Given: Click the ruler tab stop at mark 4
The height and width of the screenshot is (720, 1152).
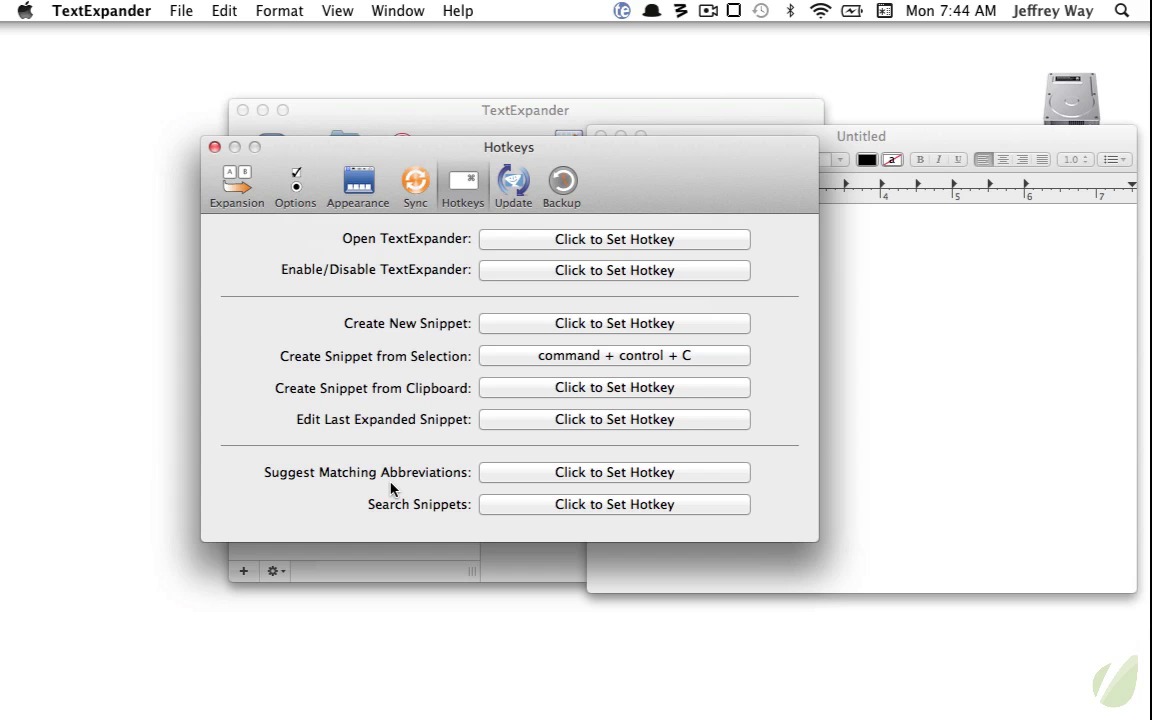Looking at the screenshot, I should (882, 184).
